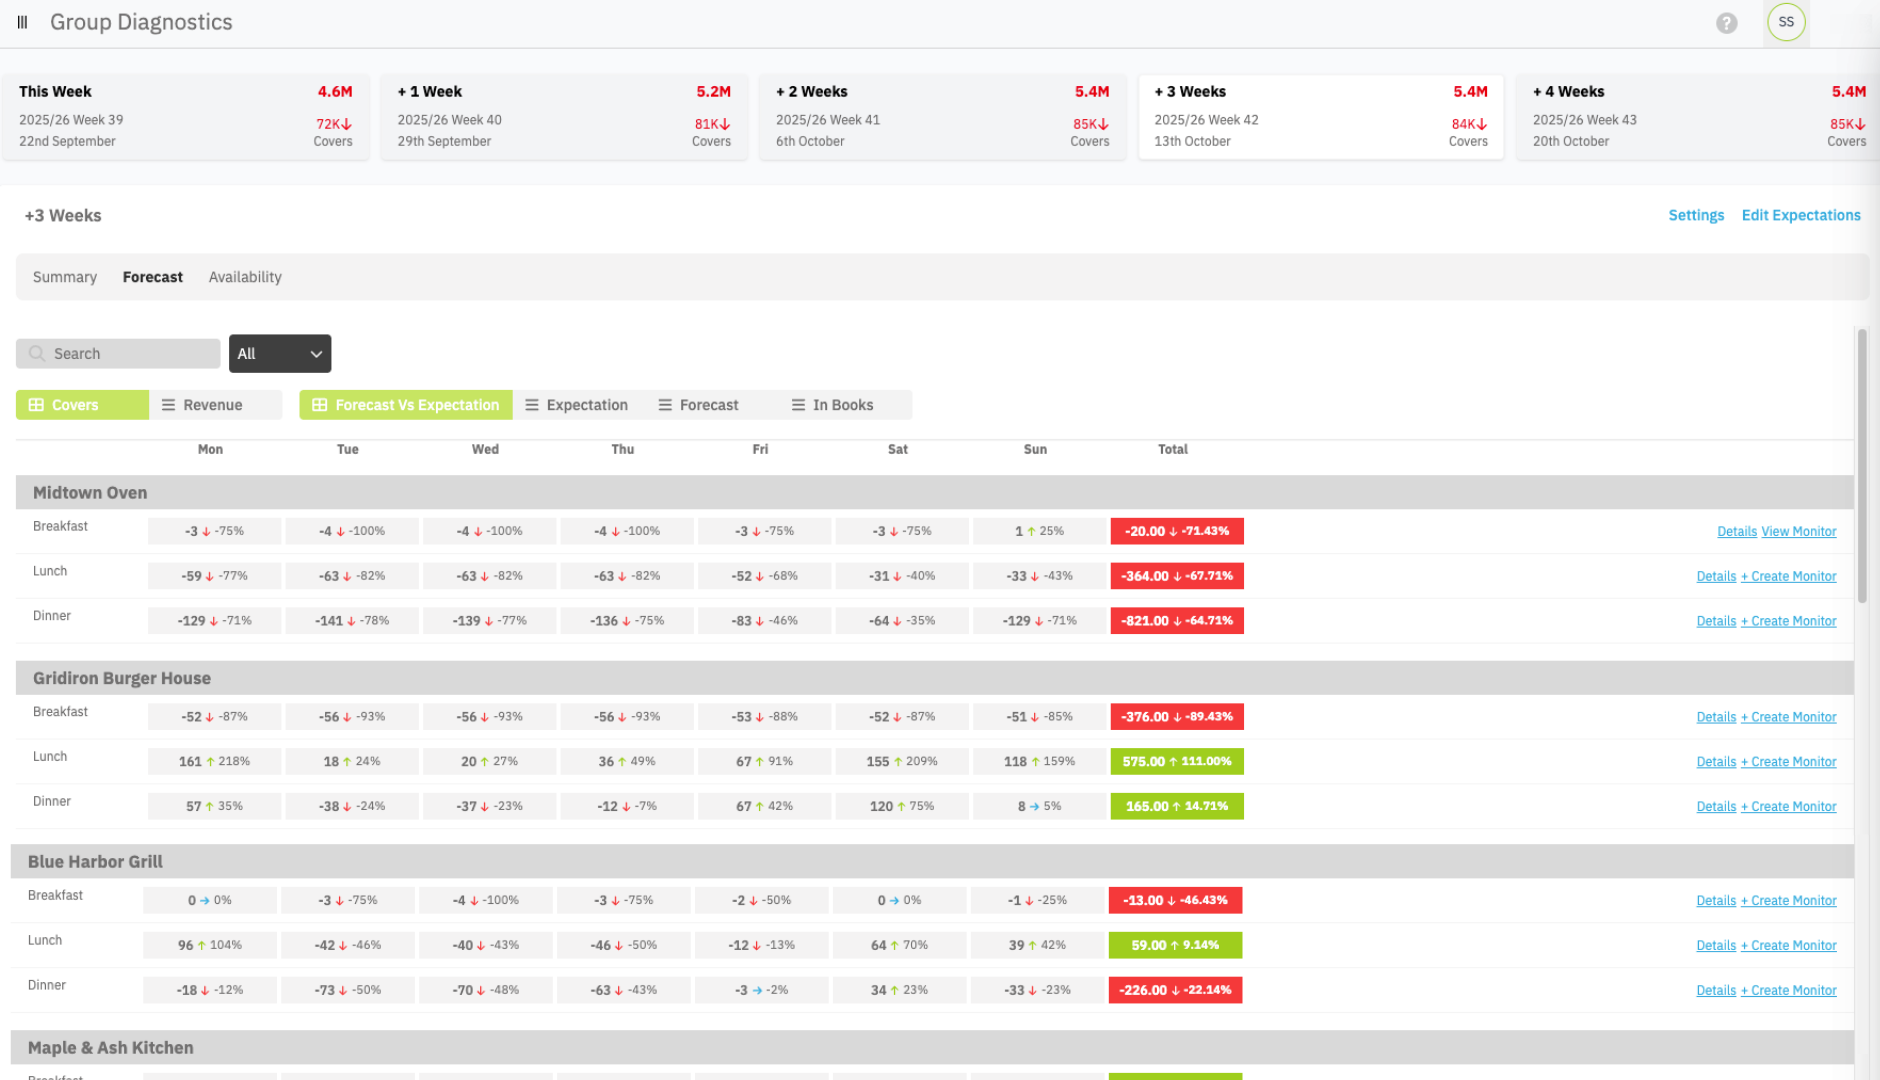The image size is (1880, 1080).
Task: Click the help question mark icon
Action: point(1726,23)
